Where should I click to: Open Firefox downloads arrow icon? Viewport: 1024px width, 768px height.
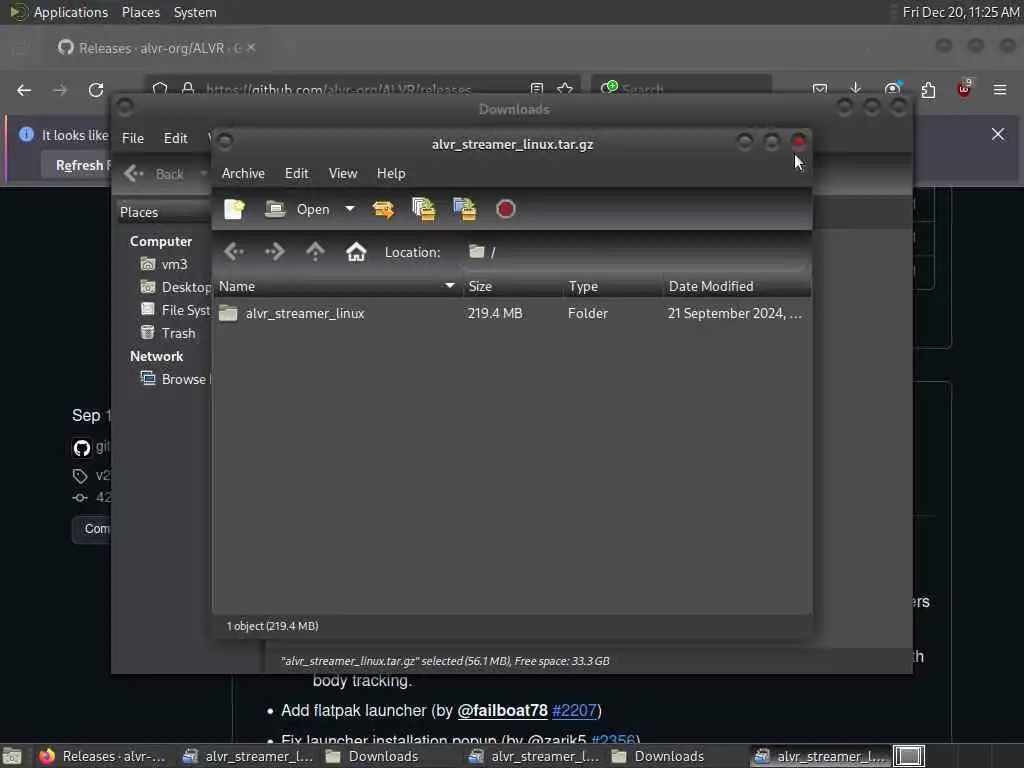pyautogui.click(x=856, y=89)
